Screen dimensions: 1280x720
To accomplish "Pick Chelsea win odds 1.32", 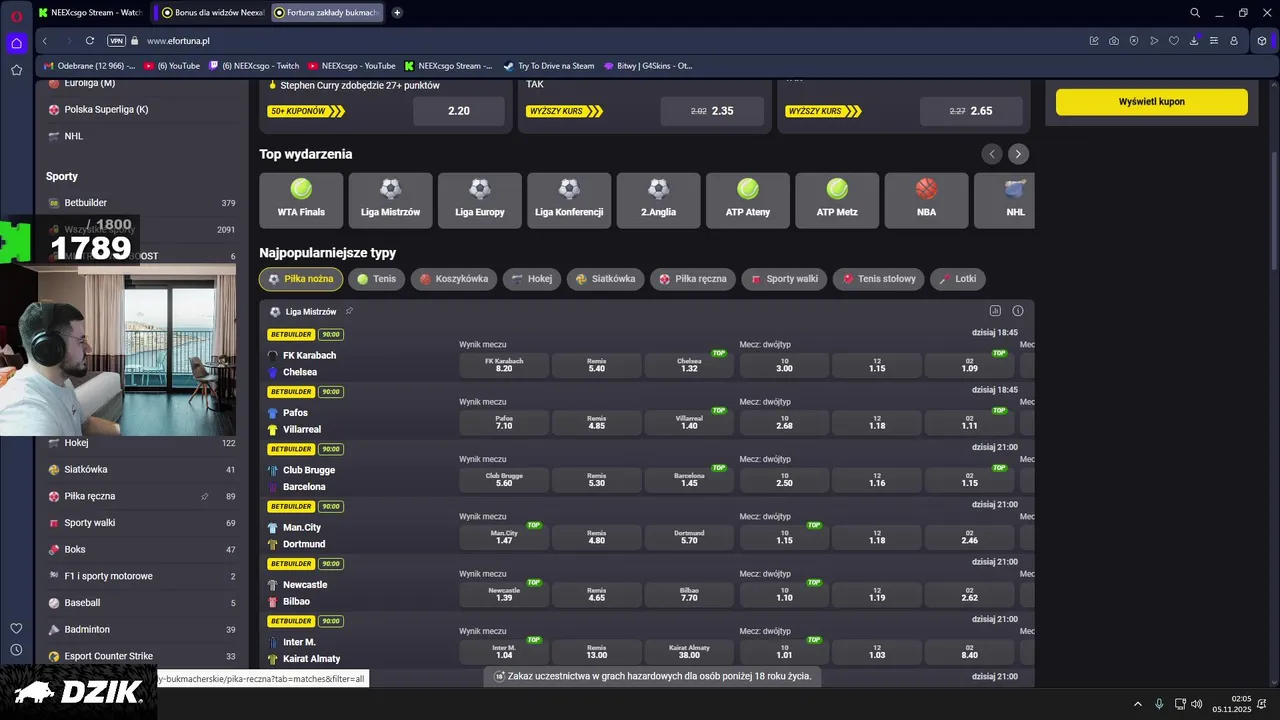I will coord(689,364).
